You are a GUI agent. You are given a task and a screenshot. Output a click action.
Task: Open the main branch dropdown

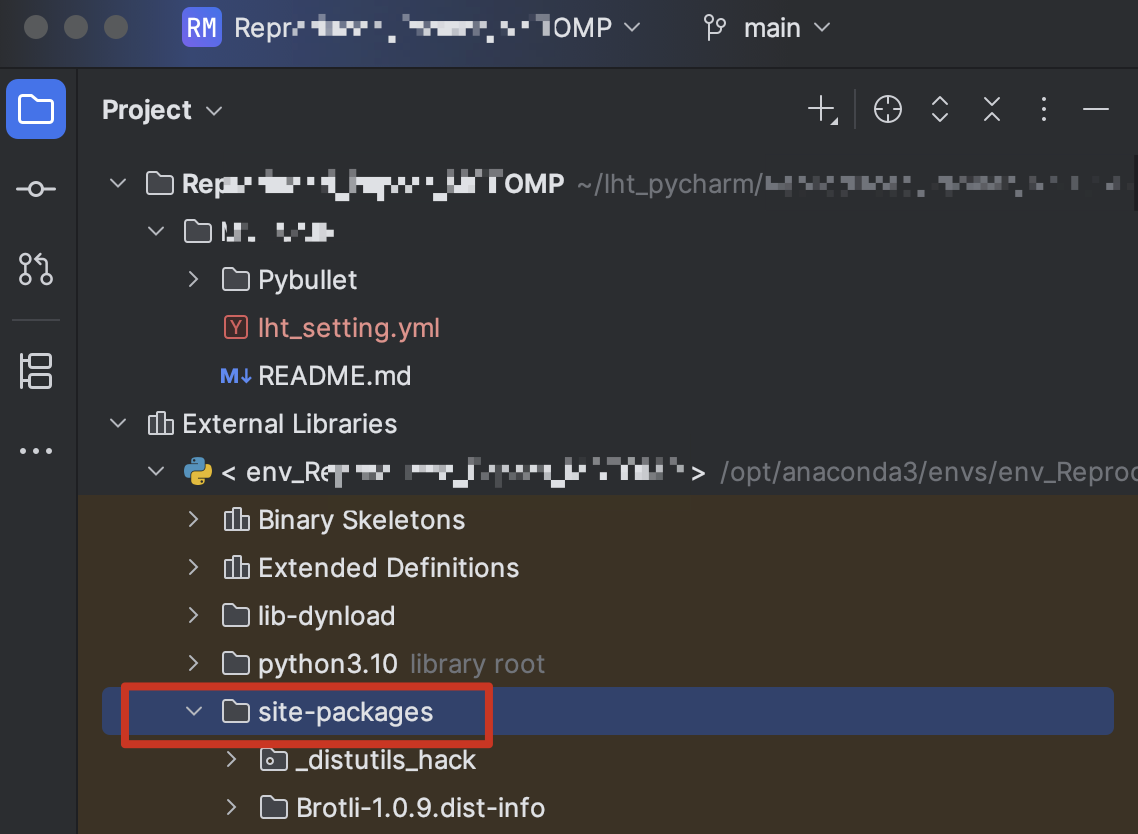[x=768, y=28]
